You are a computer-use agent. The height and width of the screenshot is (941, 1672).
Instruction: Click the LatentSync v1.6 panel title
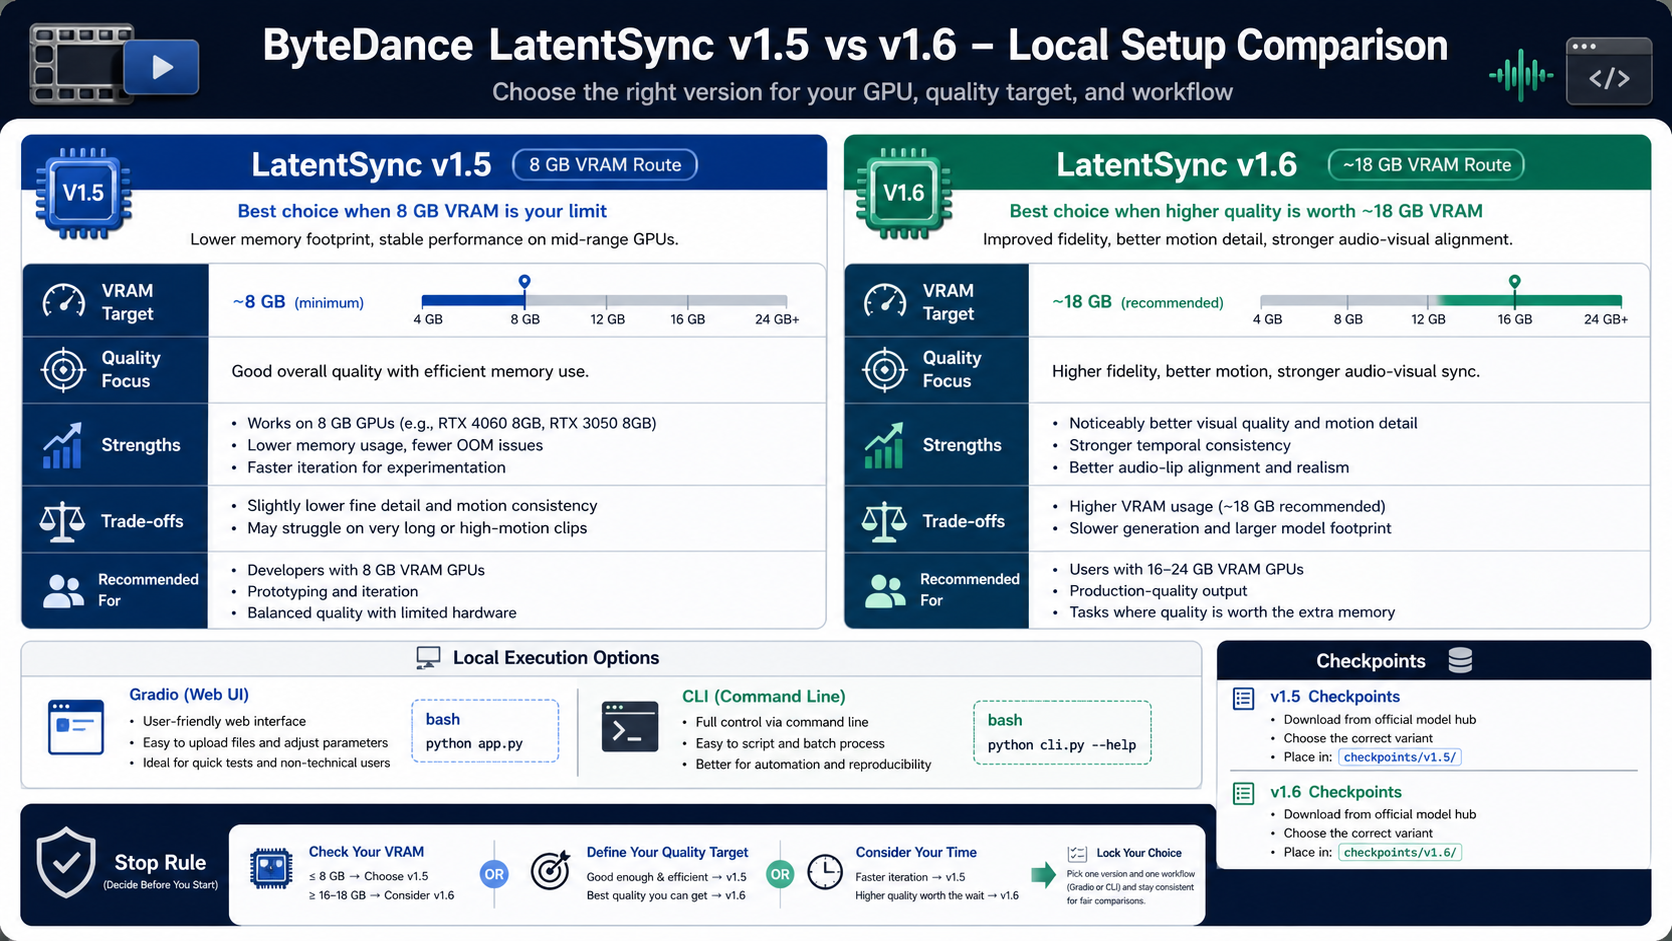pyautogui.click(x=1176, y=164)
